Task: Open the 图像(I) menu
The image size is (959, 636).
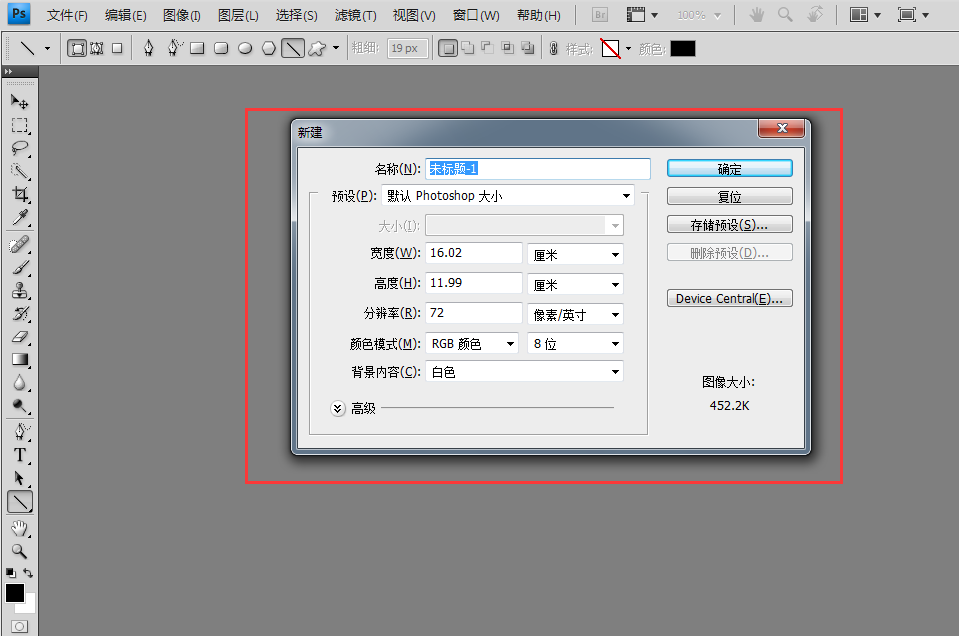Action: tap(182, 15)
